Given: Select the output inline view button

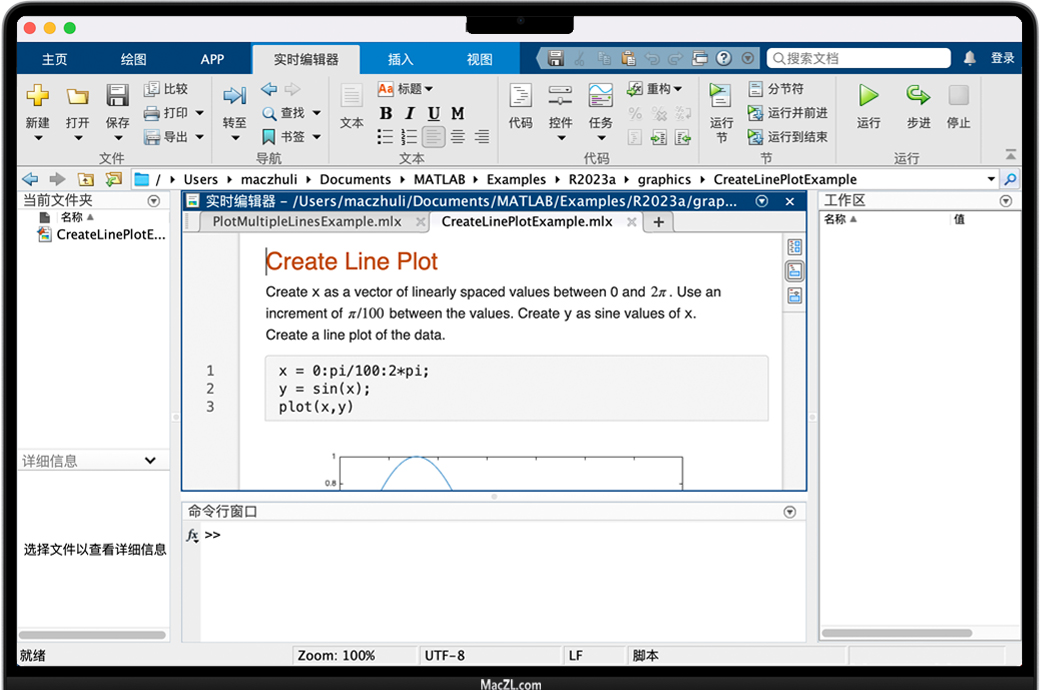Looking at the screenshot, I should point(794,271).
